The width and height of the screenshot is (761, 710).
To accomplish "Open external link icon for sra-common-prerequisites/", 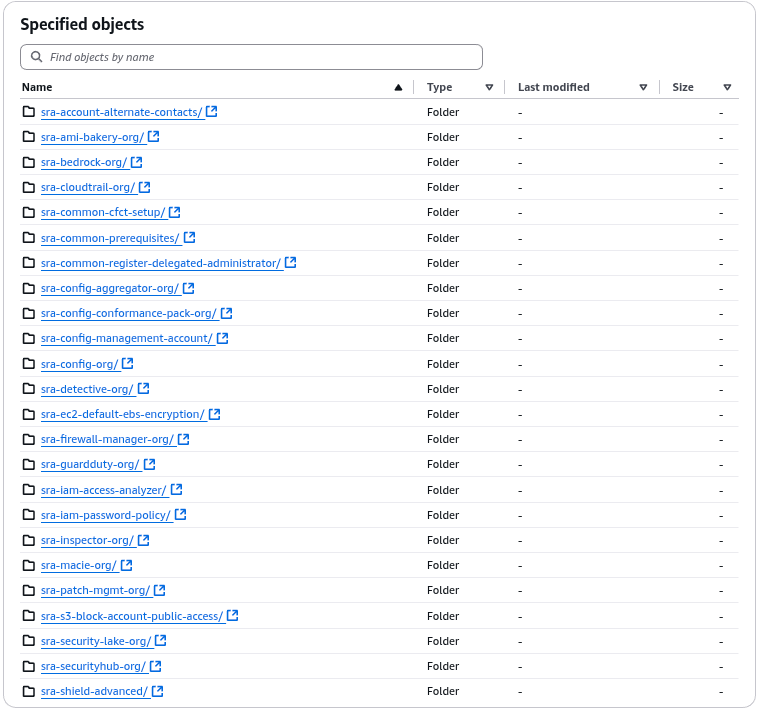I will click(x=189, y=238).
